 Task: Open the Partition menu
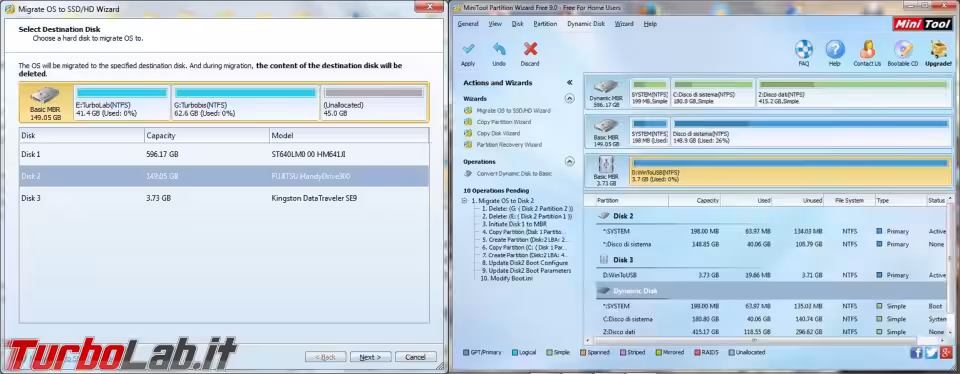[x=545, y=24]
